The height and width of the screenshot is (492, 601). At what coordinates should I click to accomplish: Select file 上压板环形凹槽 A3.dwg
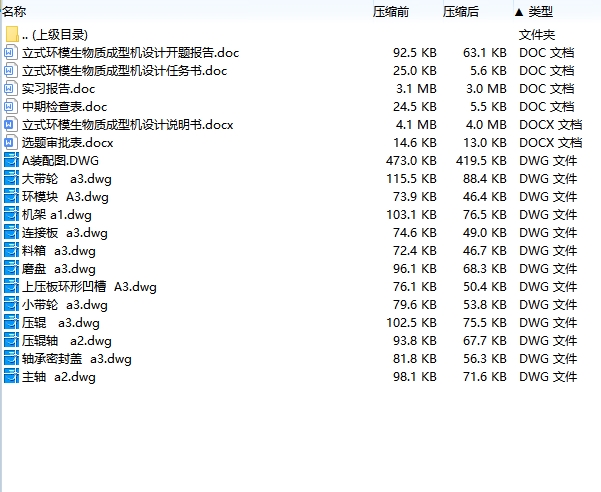[89, 287]
